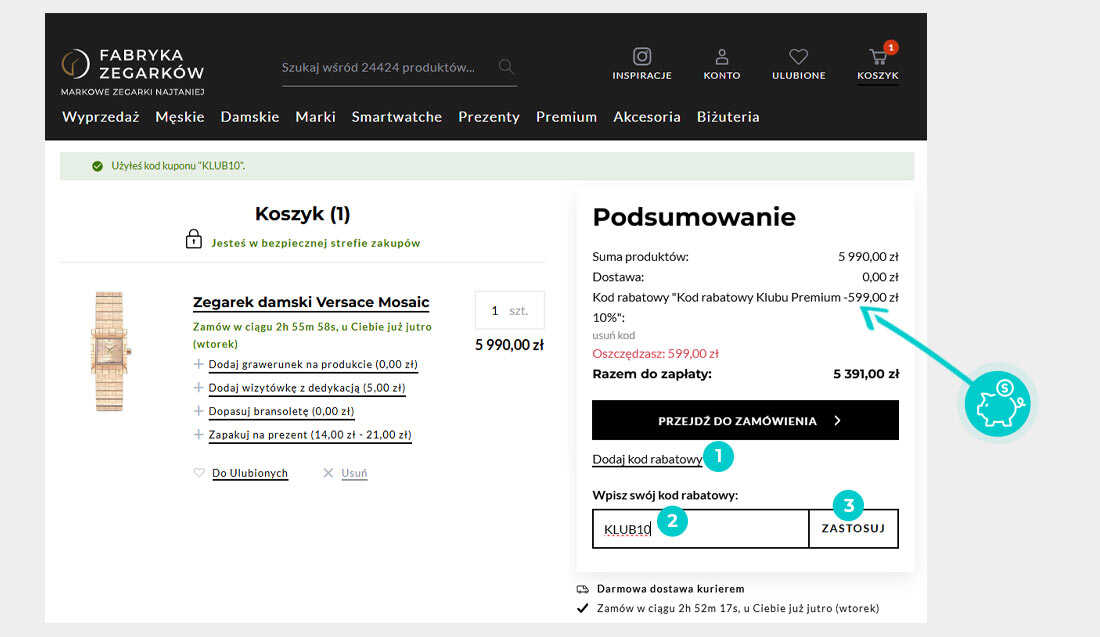The height and width of the screenshot is (637, 1100).
Task: Open Inspiracje Instagram icon
Action: (x=642, y=56)
